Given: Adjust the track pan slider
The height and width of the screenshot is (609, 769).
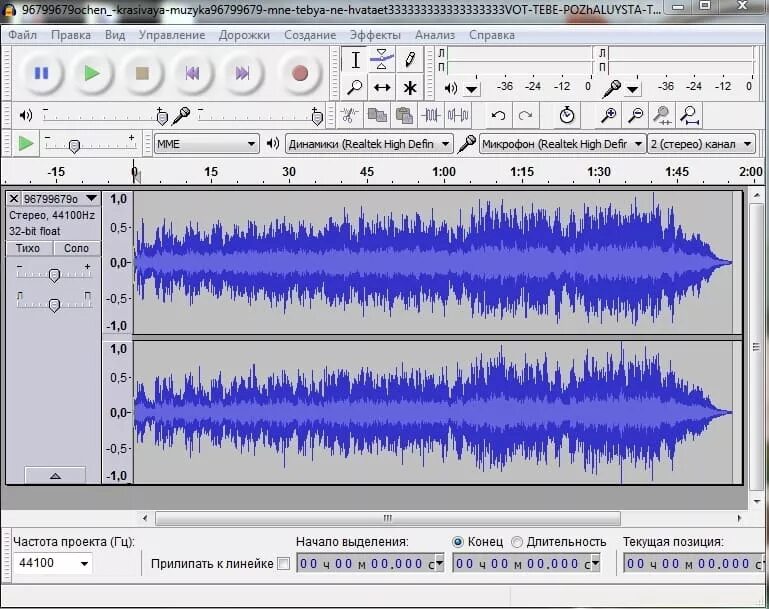Looking at the screenshot, I should point(54,304).
